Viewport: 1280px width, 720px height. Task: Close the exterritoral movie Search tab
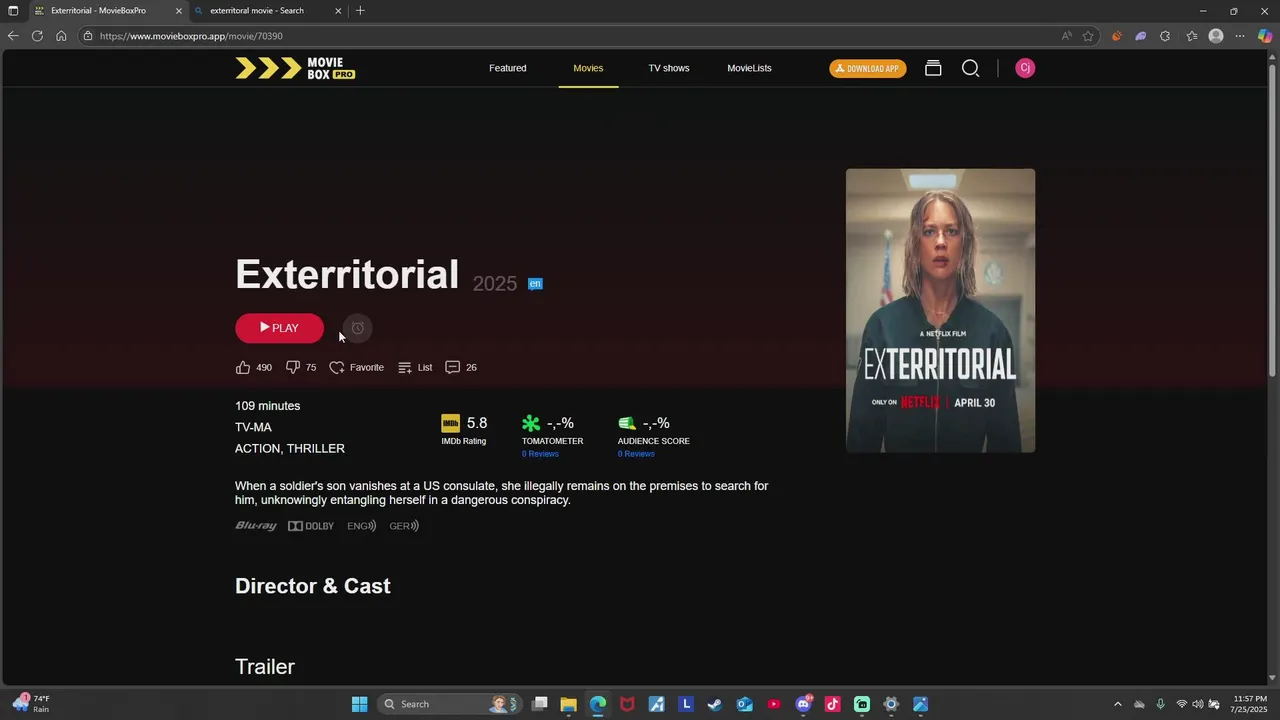338,11
